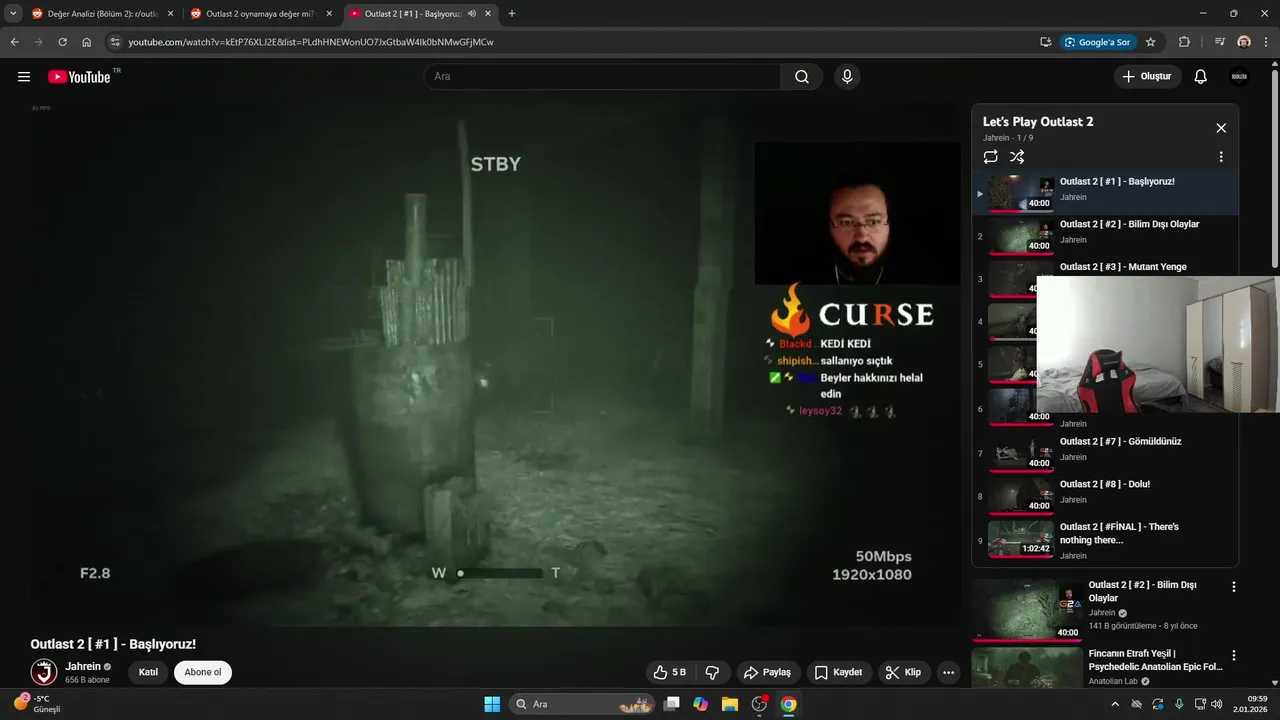Open Let's Play Outlast 2 playlist title
Screen dimensions: 1280x720
[x=1038, y=122]
